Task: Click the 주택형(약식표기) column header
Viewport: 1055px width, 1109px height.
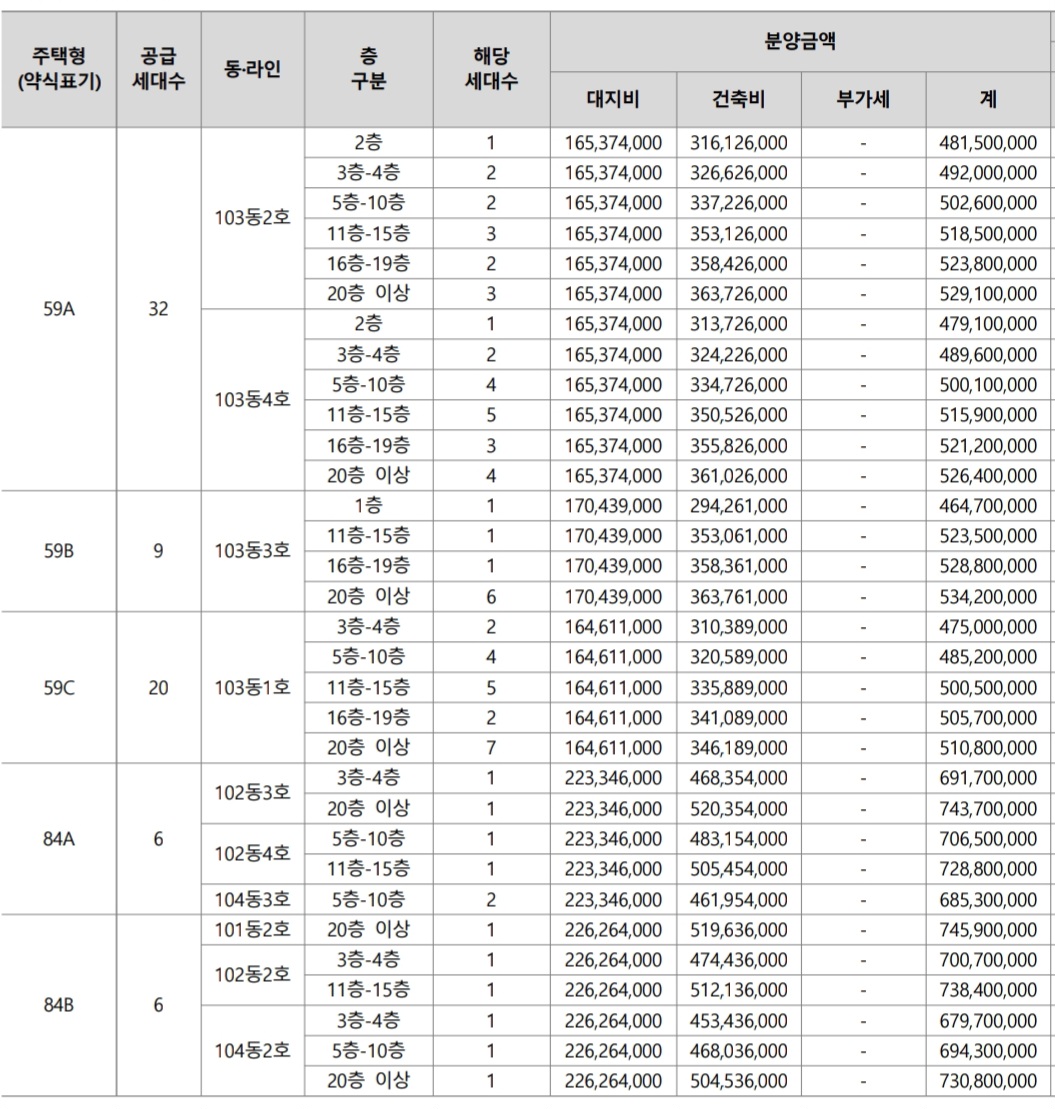Action: [x=59, y=69]
